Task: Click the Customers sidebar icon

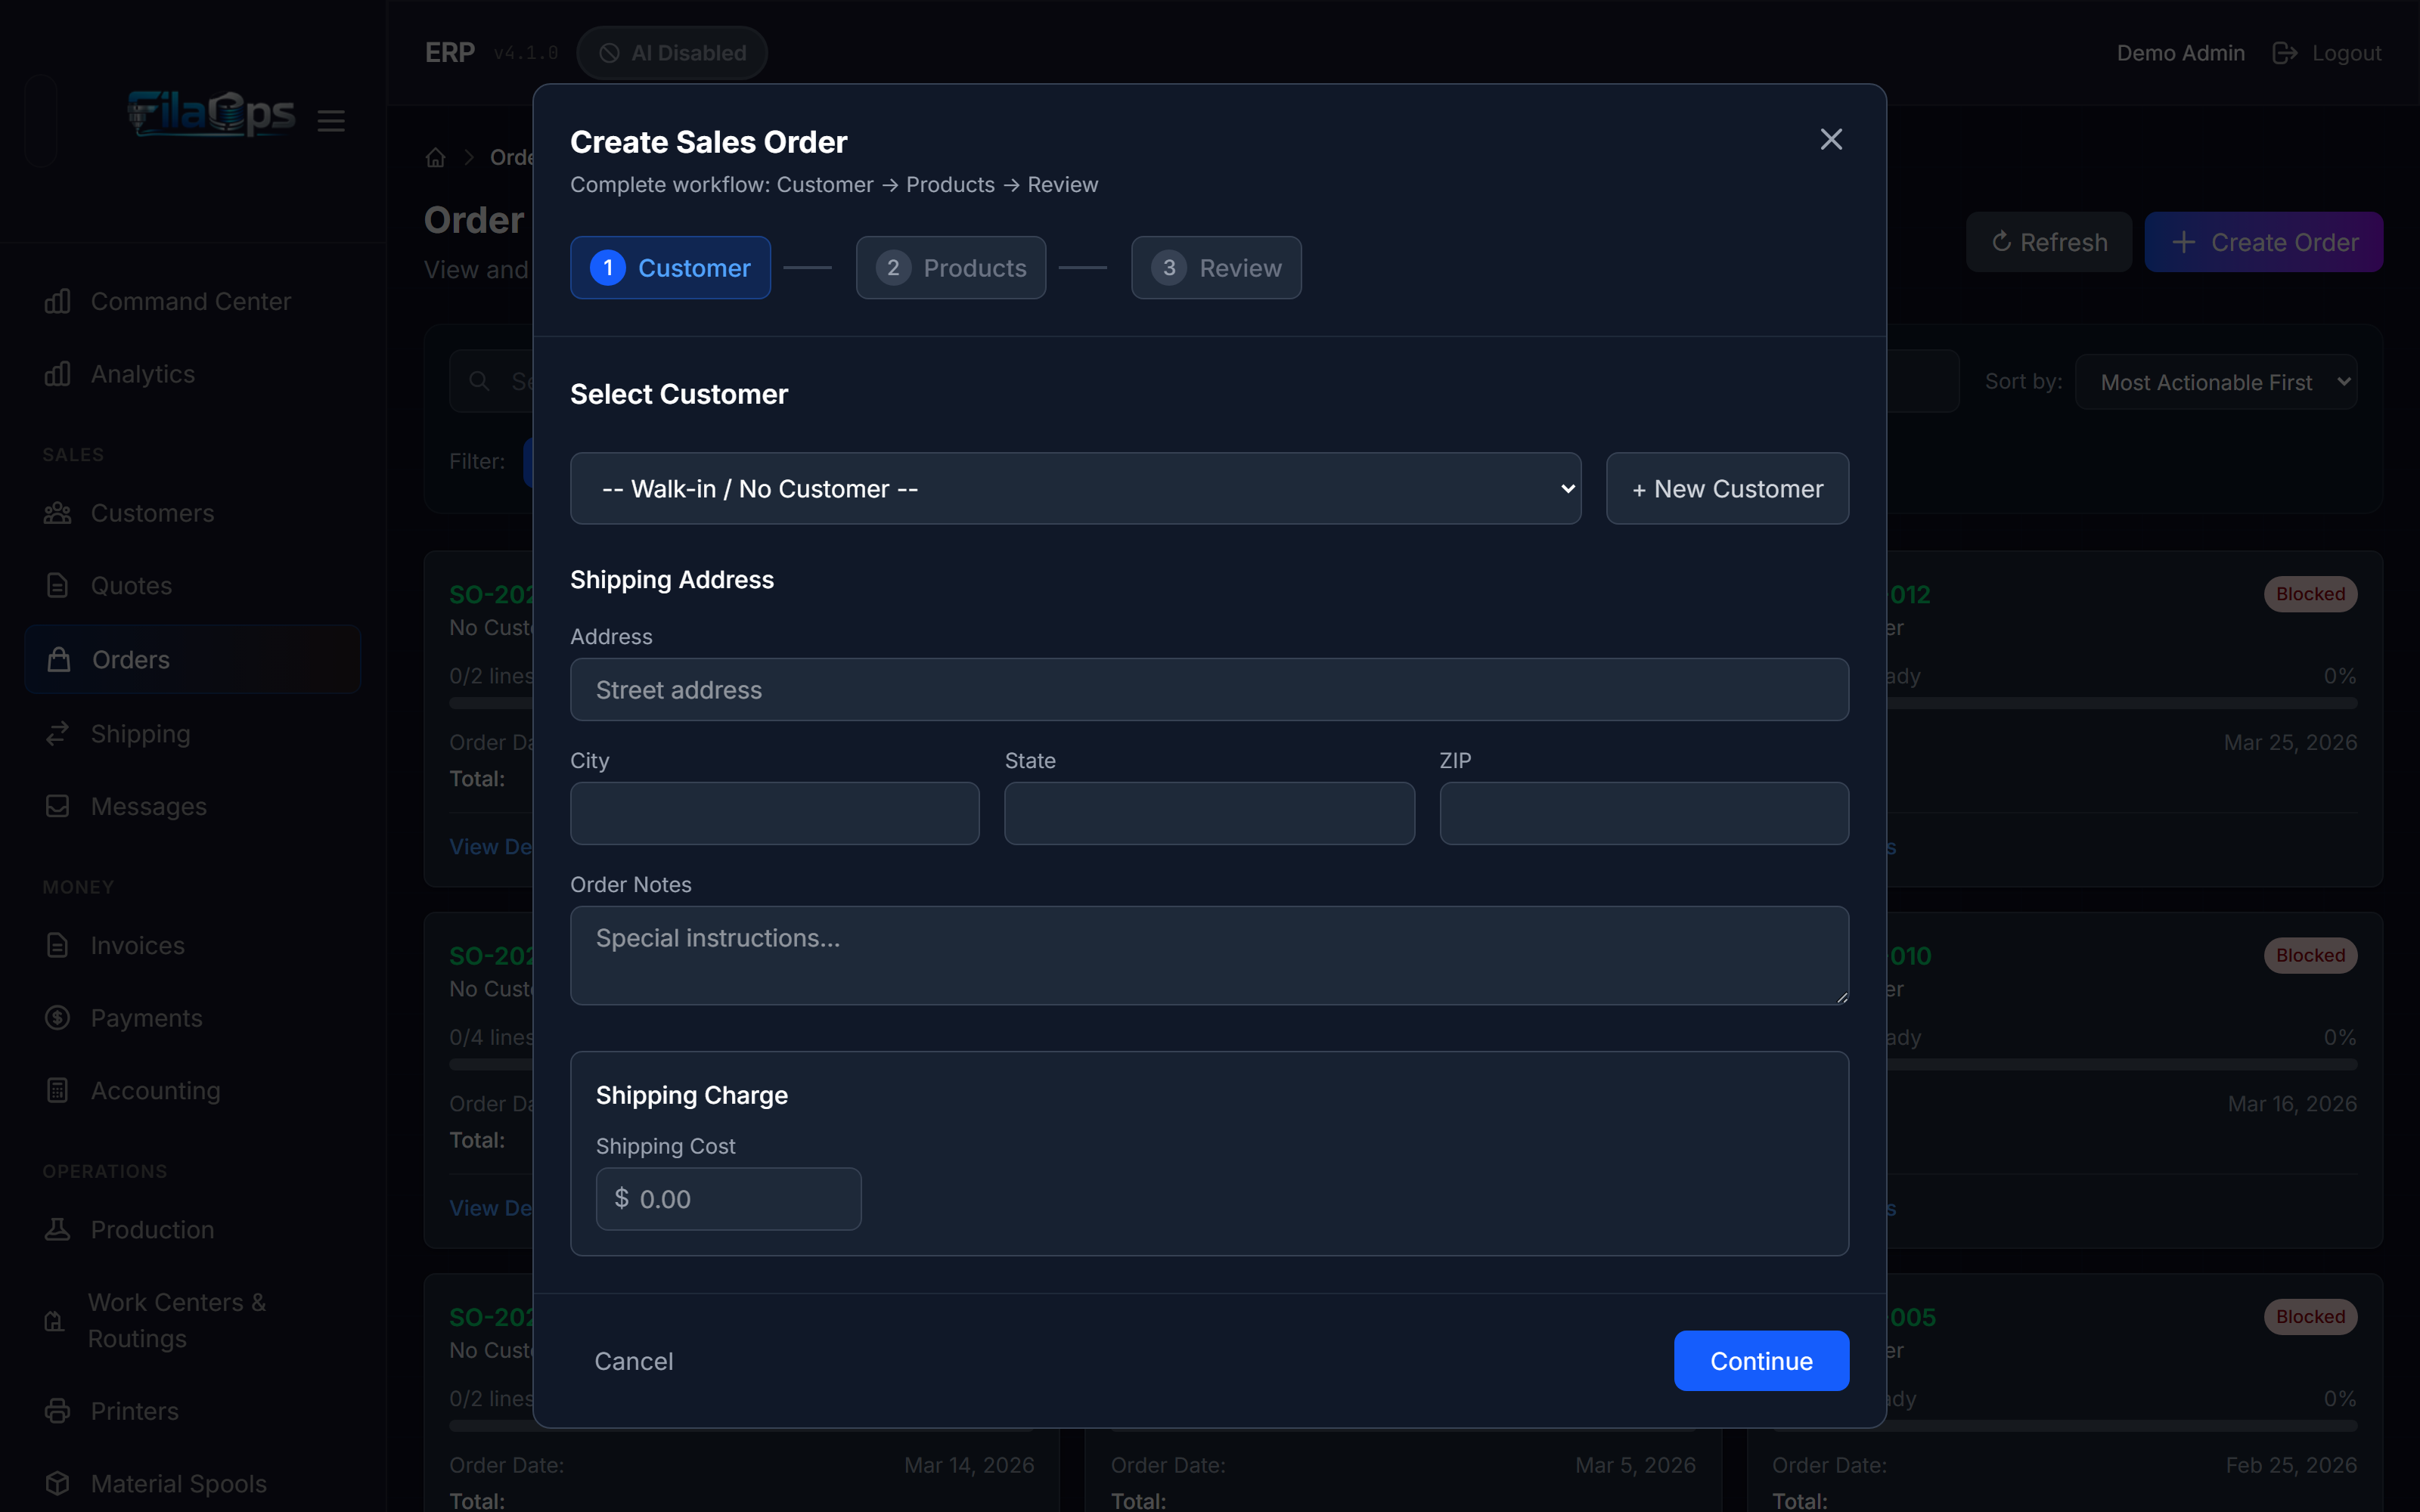Action: tap(58, 513)
